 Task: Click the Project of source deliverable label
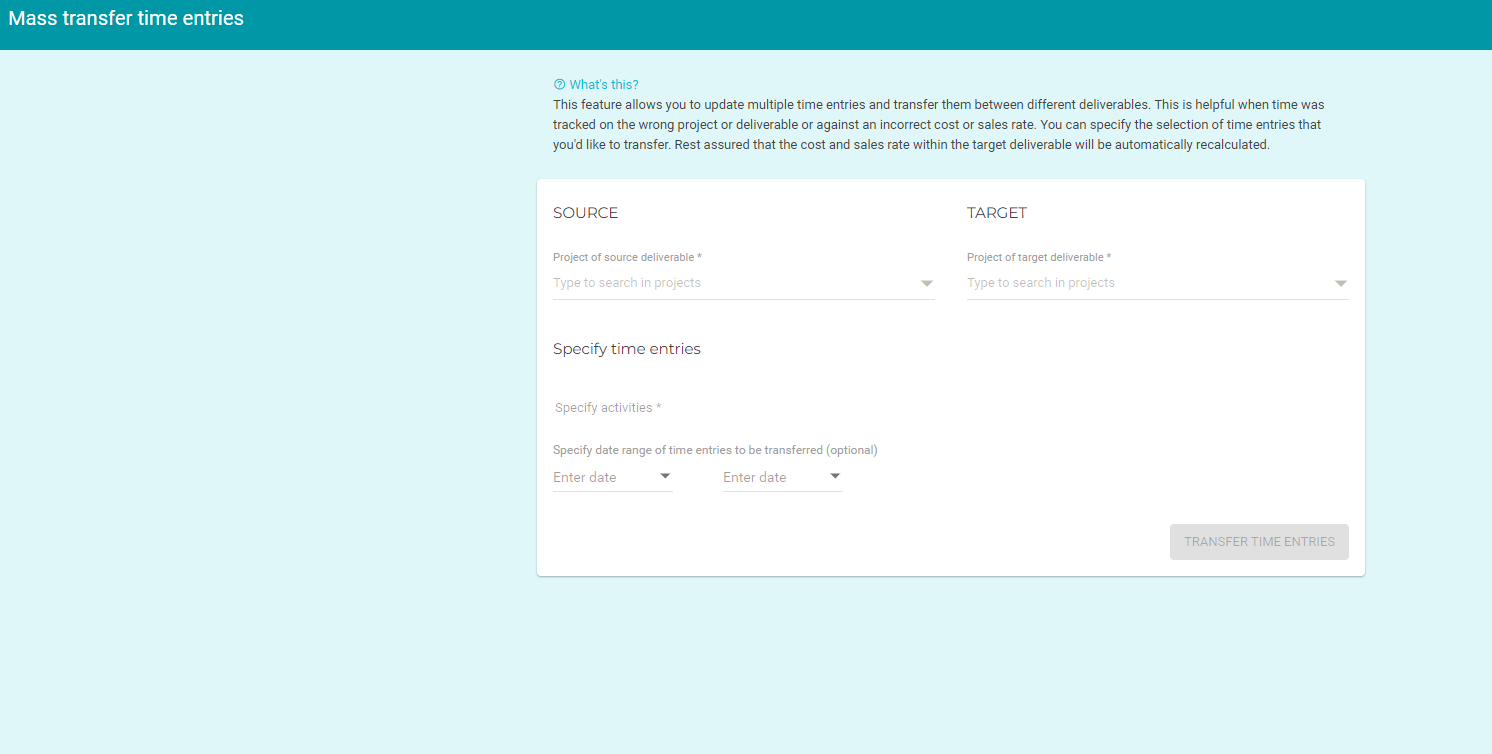[627, 257]
